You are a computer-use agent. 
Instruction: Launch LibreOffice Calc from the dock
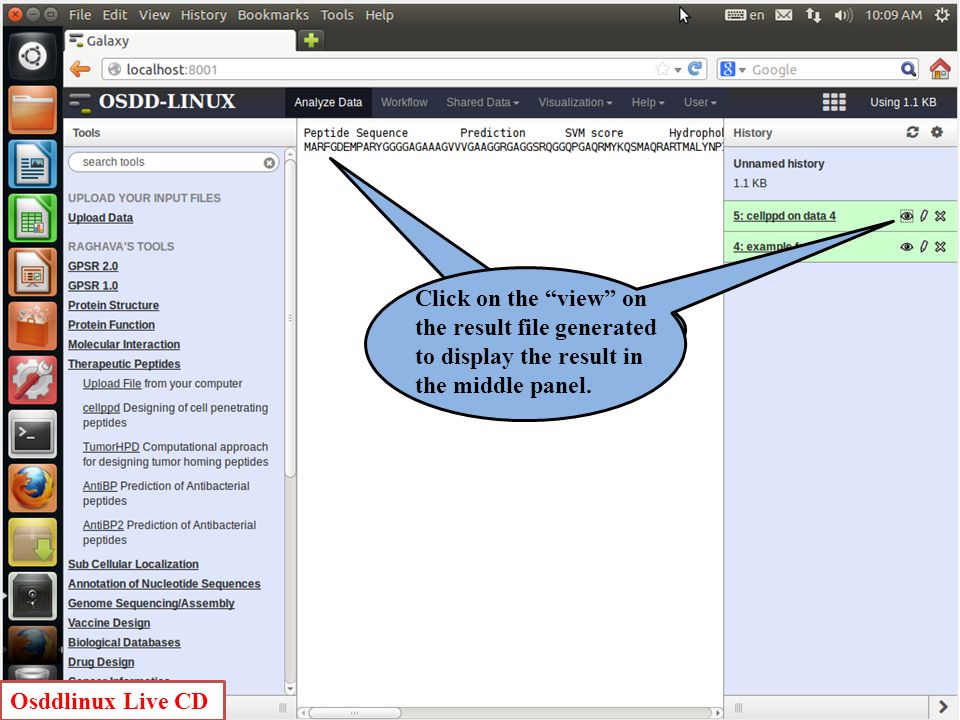point(32,218)
